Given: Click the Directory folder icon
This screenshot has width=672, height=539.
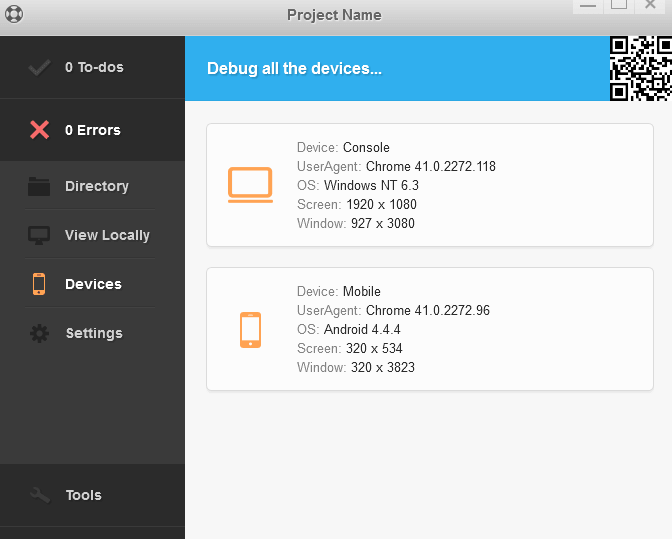Looking at the screenshot, I should coord(39,186).
